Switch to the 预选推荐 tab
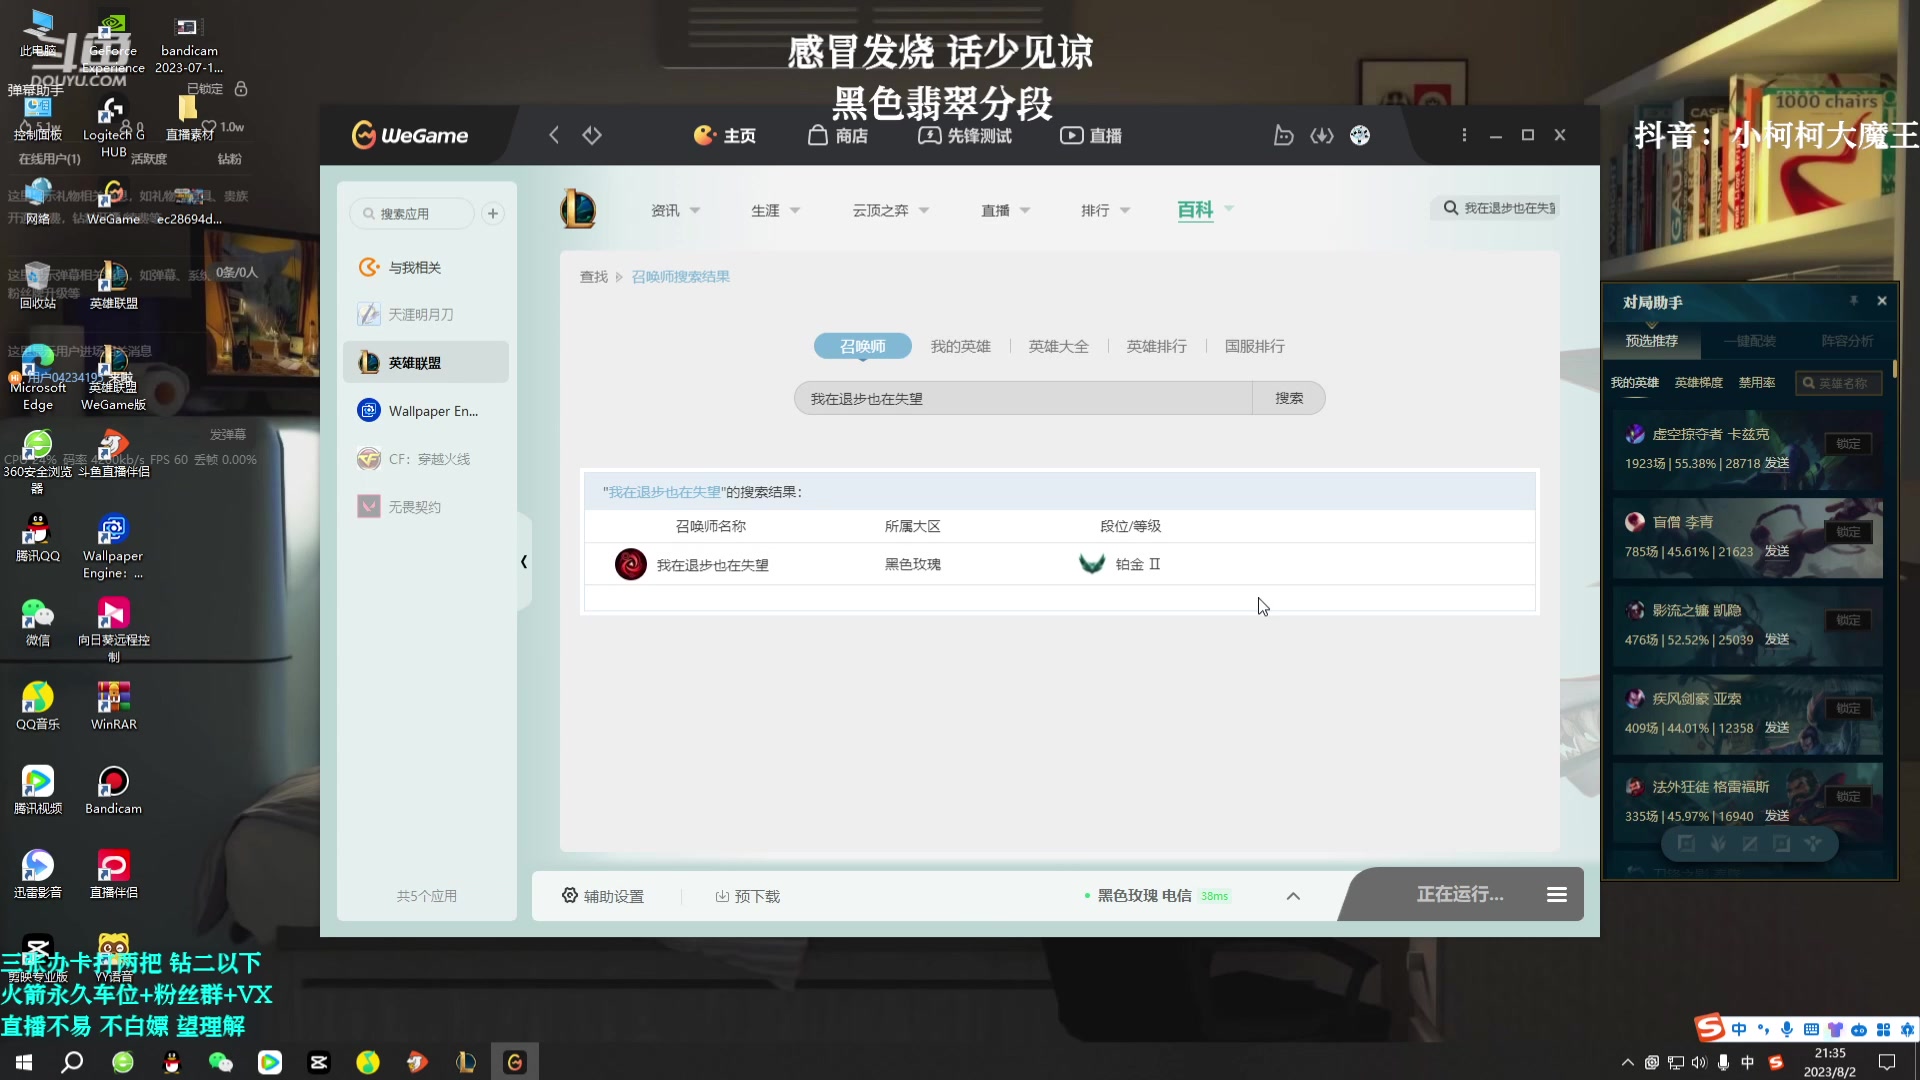Image resolution: width=1920 pixels, height=1080 pixels. 1651,341
